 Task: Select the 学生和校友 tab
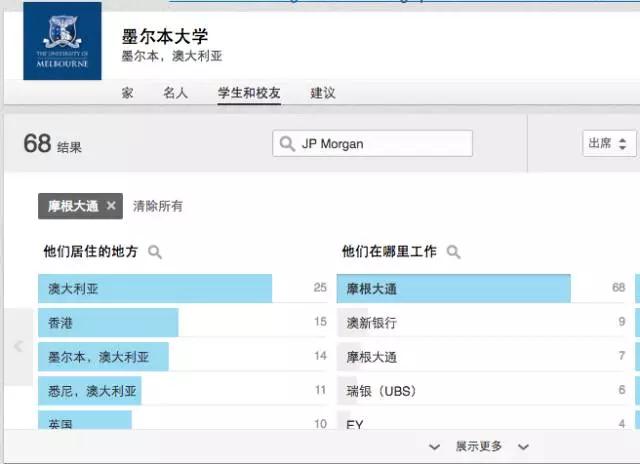249,93
